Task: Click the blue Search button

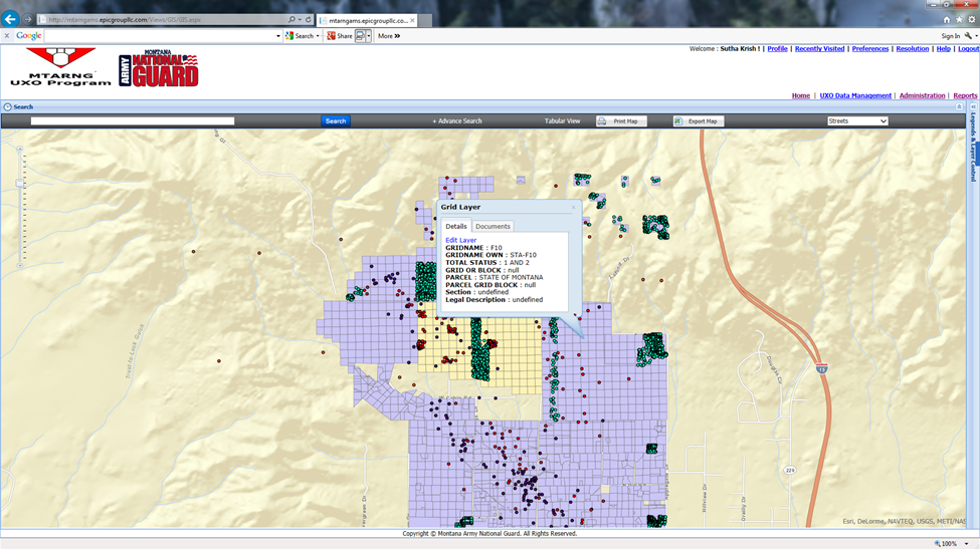Action: coord(335,121)
